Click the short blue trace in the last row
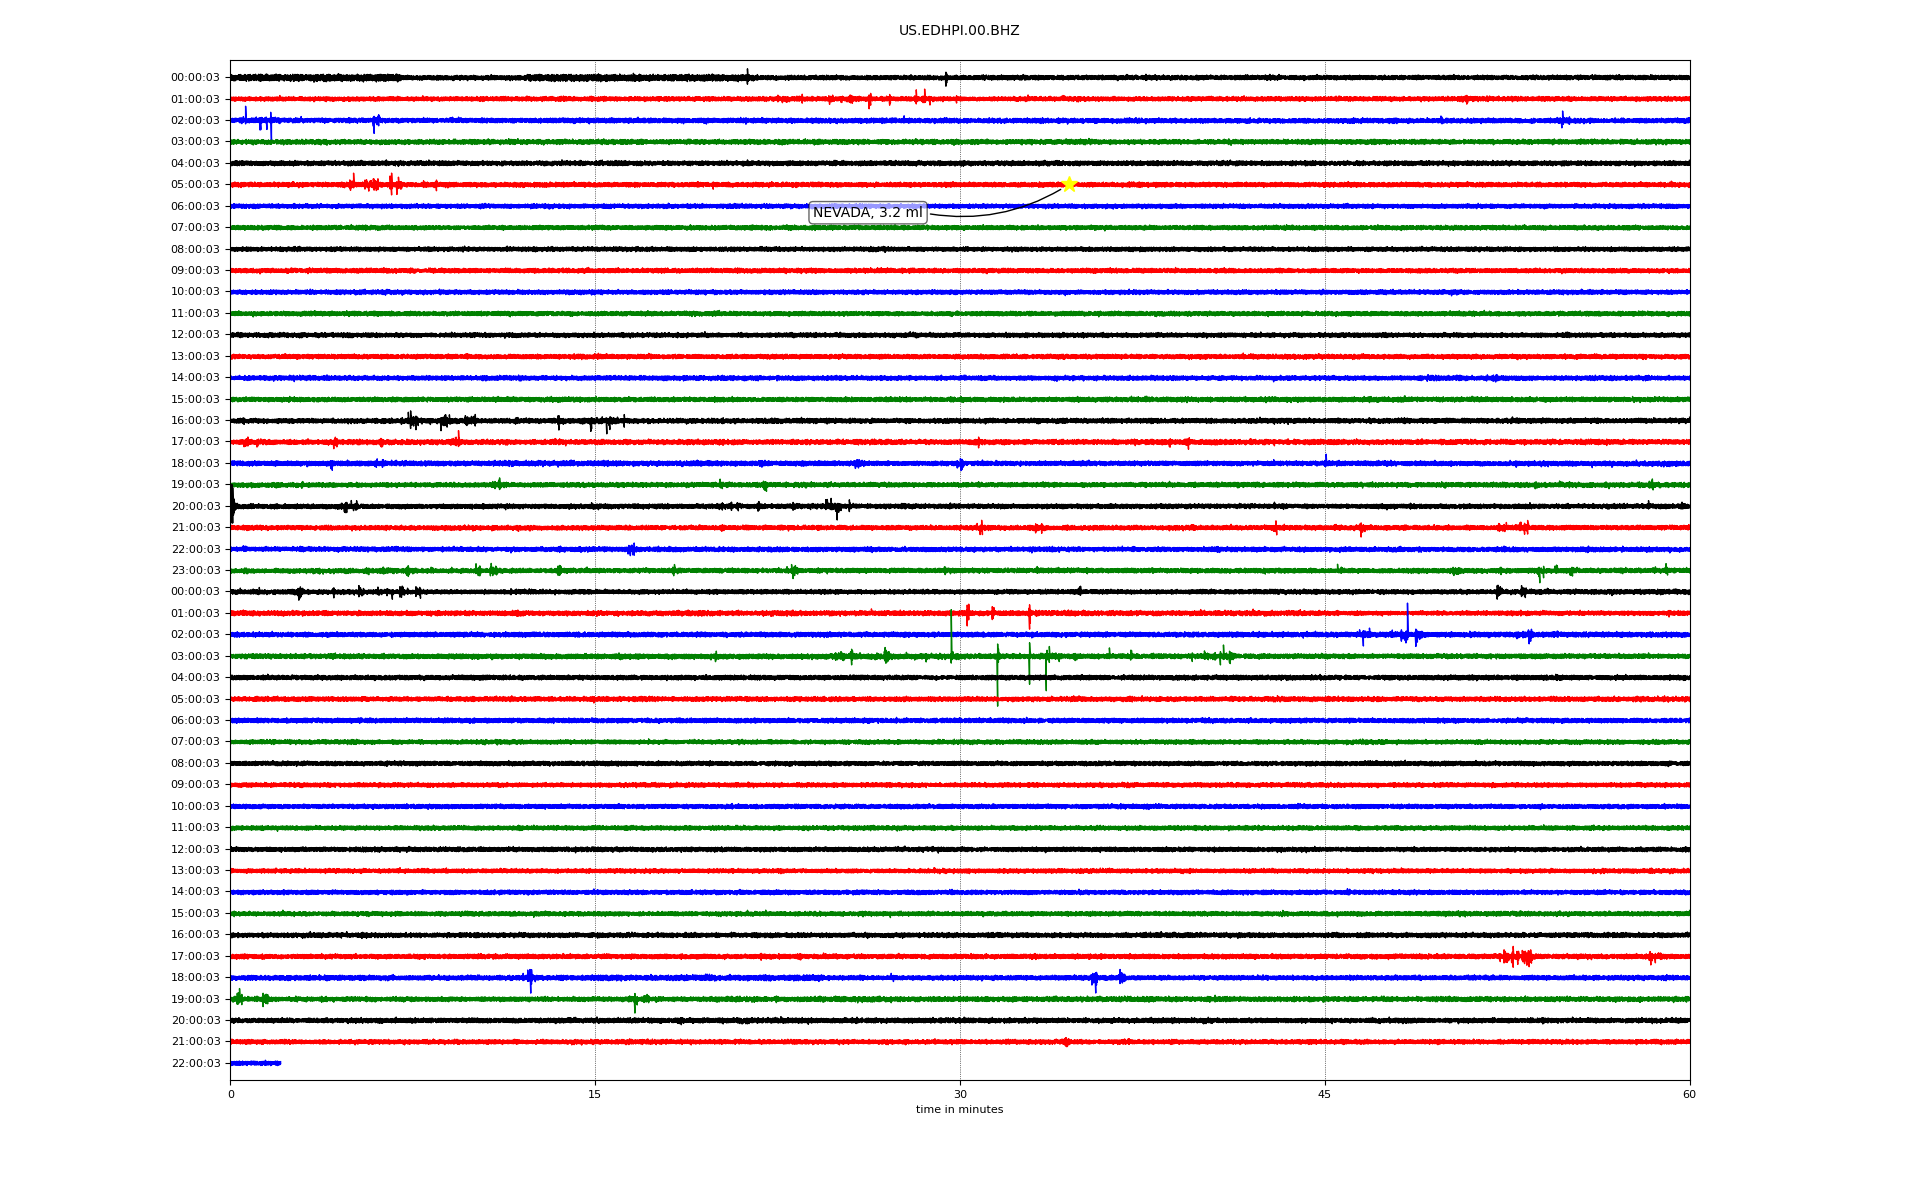Image resolution: width=1920 pixels, height=1200 pixels. tap(255, 1063)
